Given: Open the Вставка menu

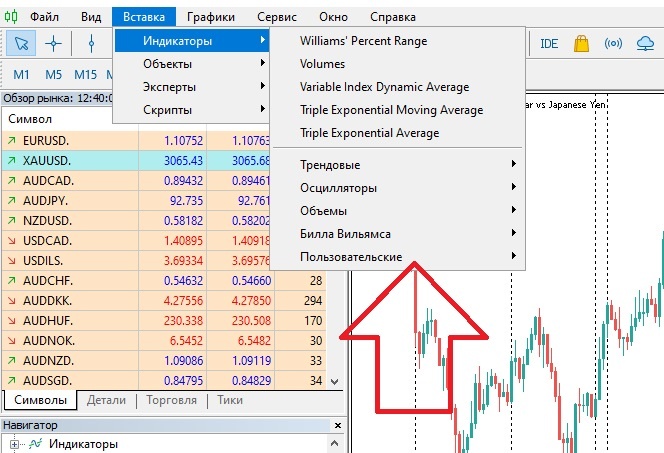Looking at the screenshot, I should [x=144, y=17].
